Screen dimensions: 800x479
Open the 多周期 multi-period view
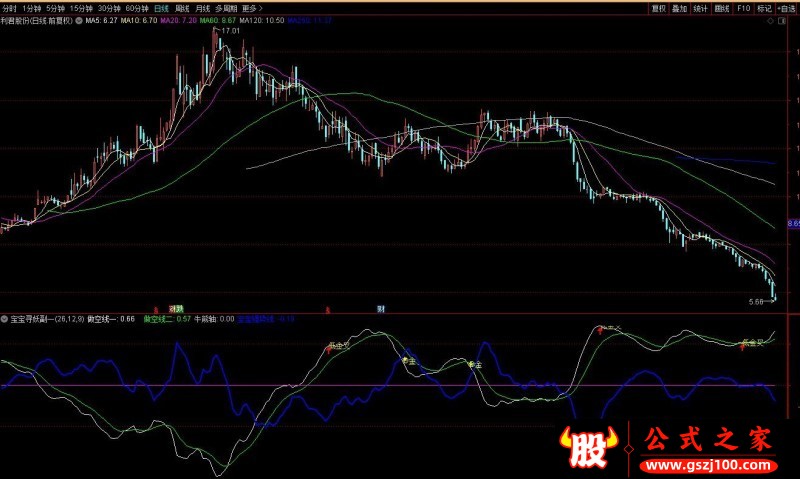click(226, 7)
